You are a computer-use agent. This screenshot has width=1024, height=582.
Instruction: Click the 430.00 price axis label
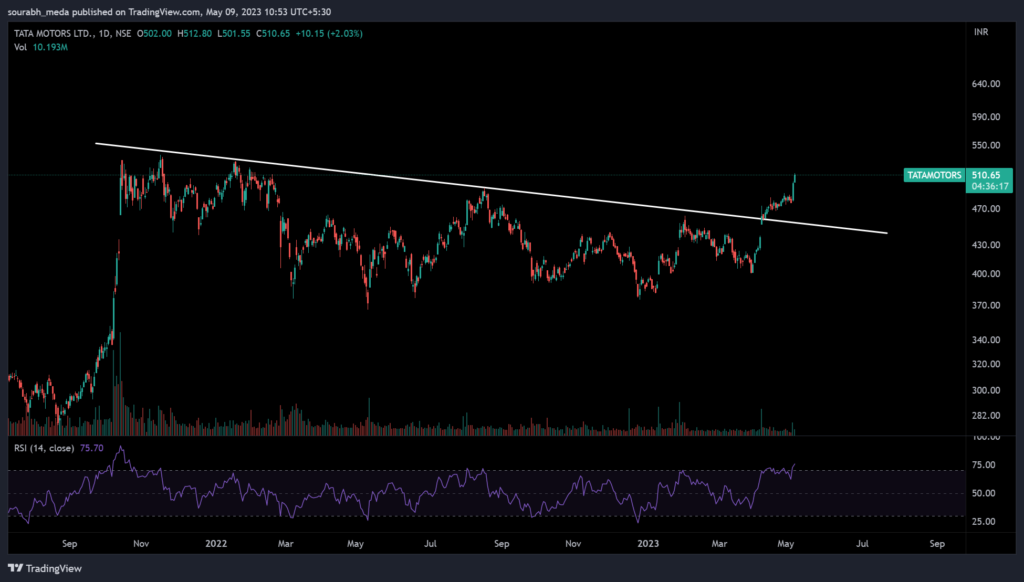tap(986, 245)
